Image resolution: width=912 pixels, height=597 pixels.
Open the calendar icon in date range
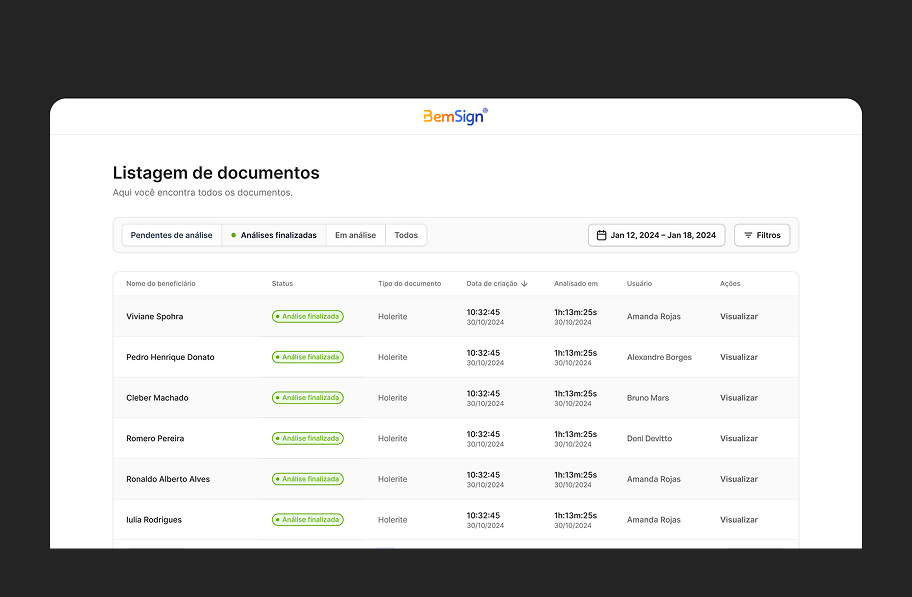point(601,235)
